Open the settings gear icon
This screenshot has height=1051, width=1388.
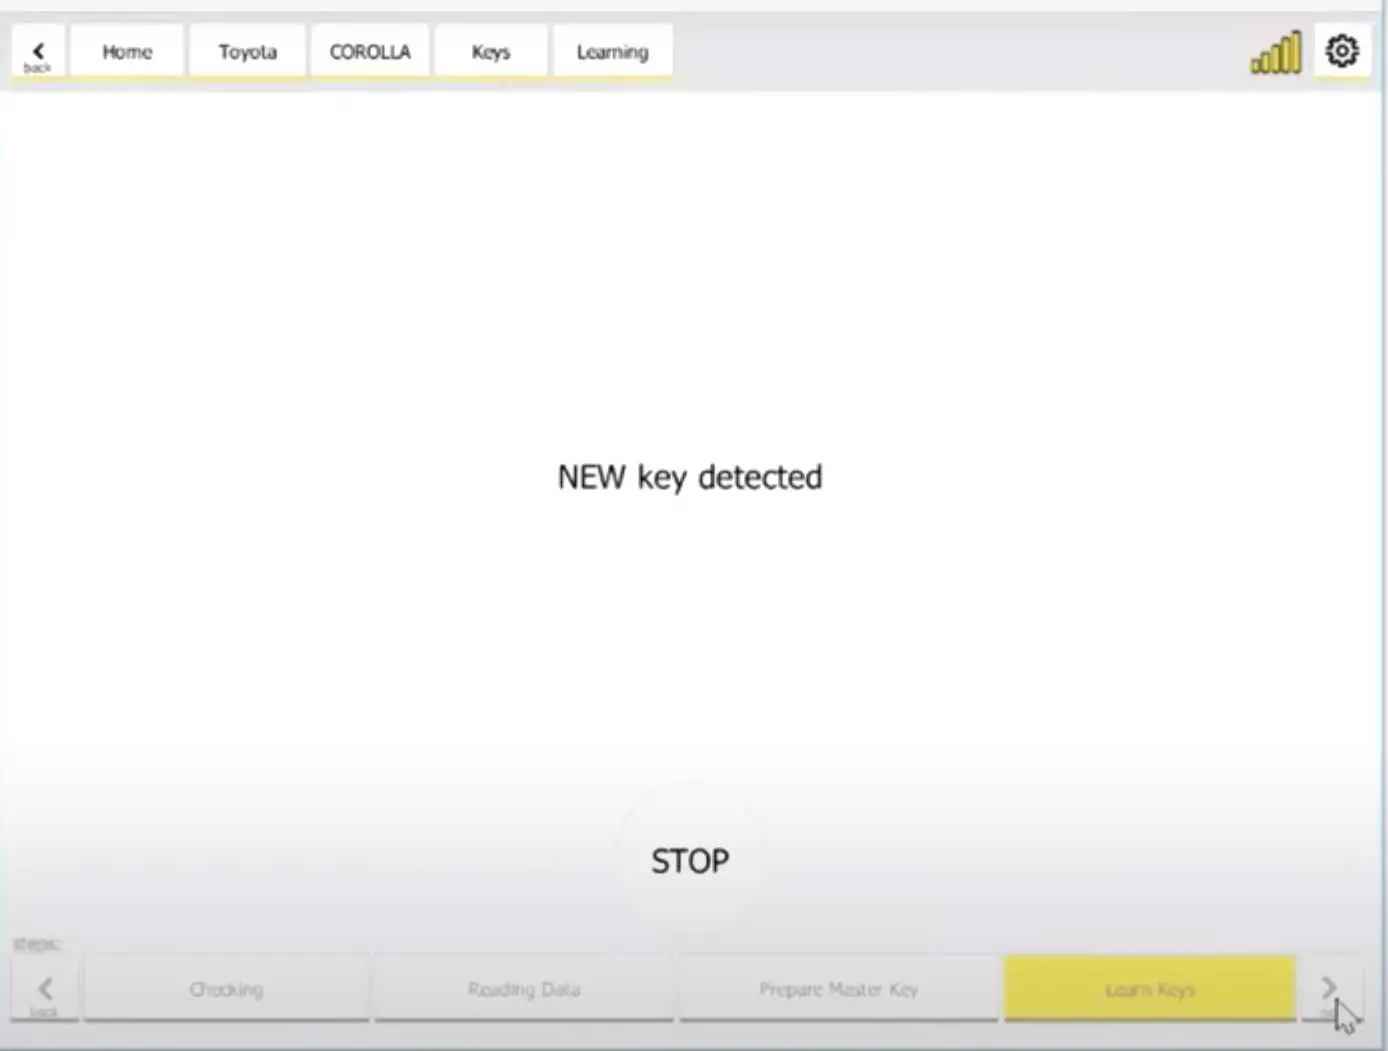[x=1342, y=51]
